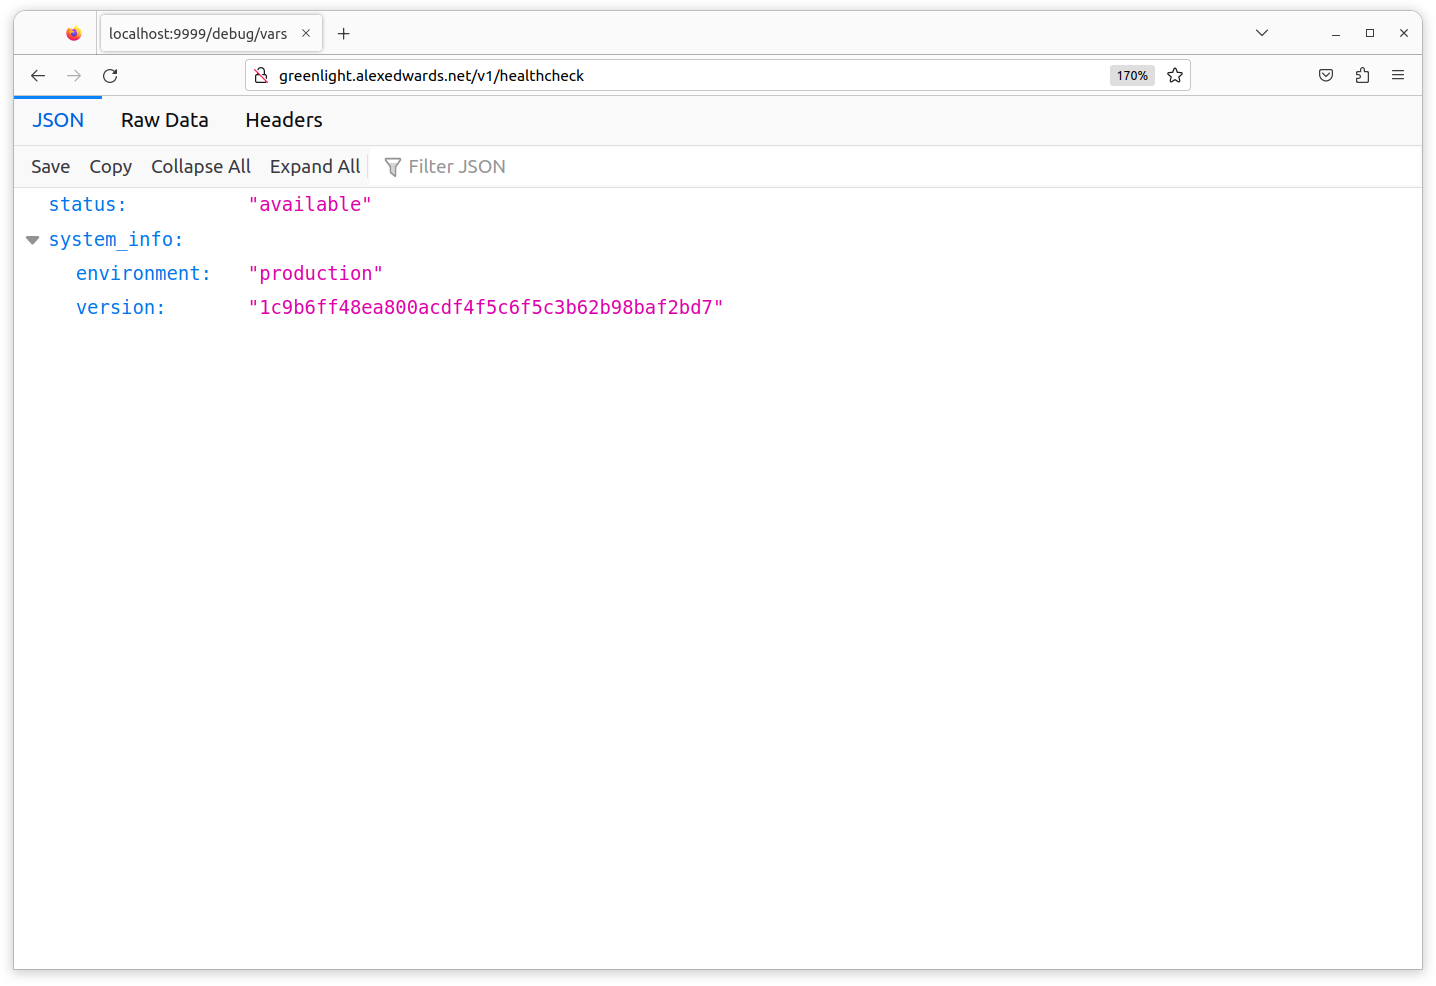The height and width of the screenshot is (986, 1436).
Task: Open the Pocket save icon
Action: pyautogui.click(x=1326, y=76)
